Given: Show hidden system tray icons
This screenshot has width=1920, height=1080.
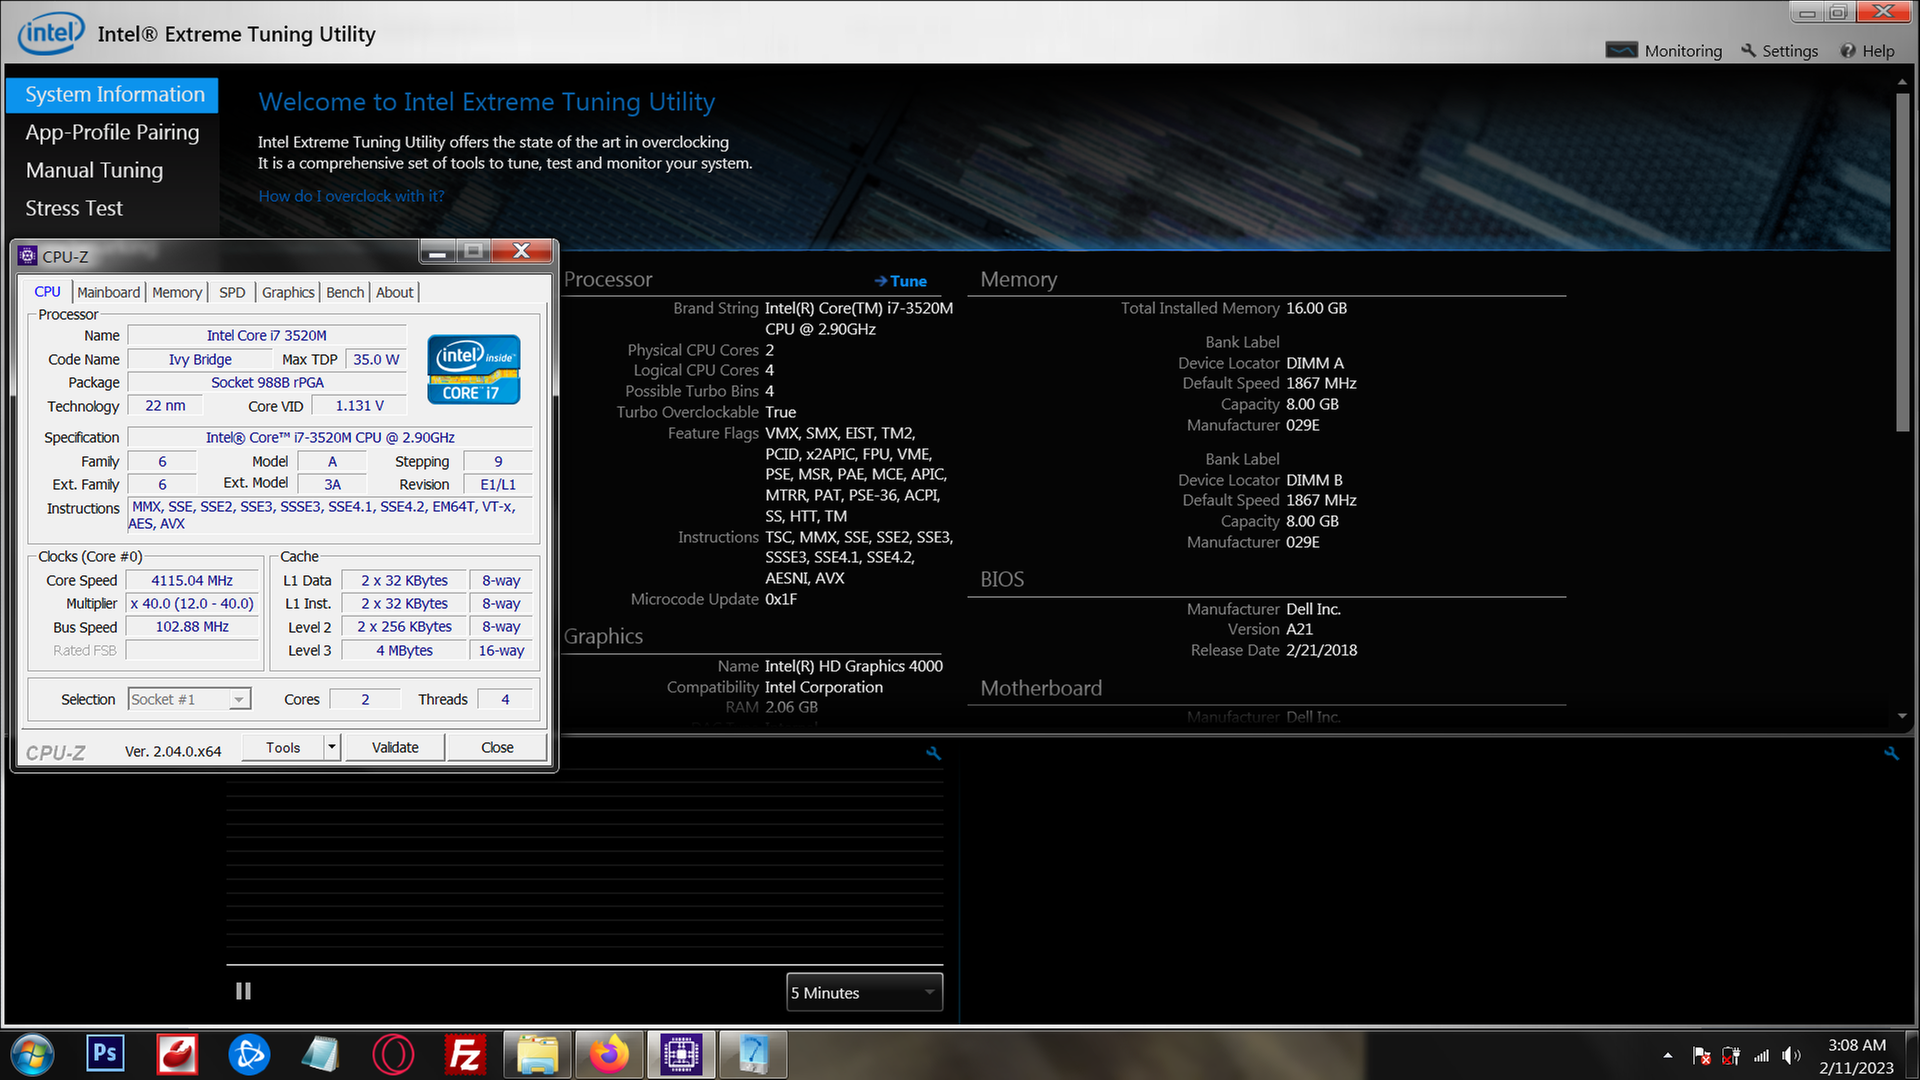Looking at the screenshot, I should 1667,1055.
